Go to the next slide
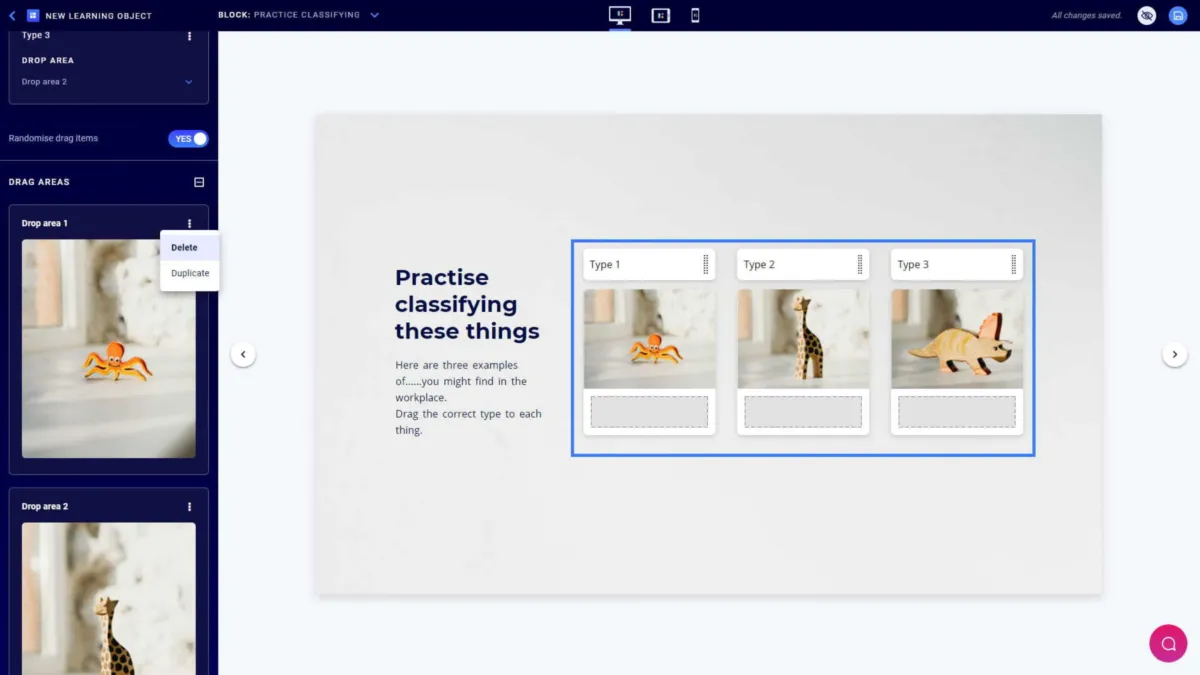 [1175, 354]
